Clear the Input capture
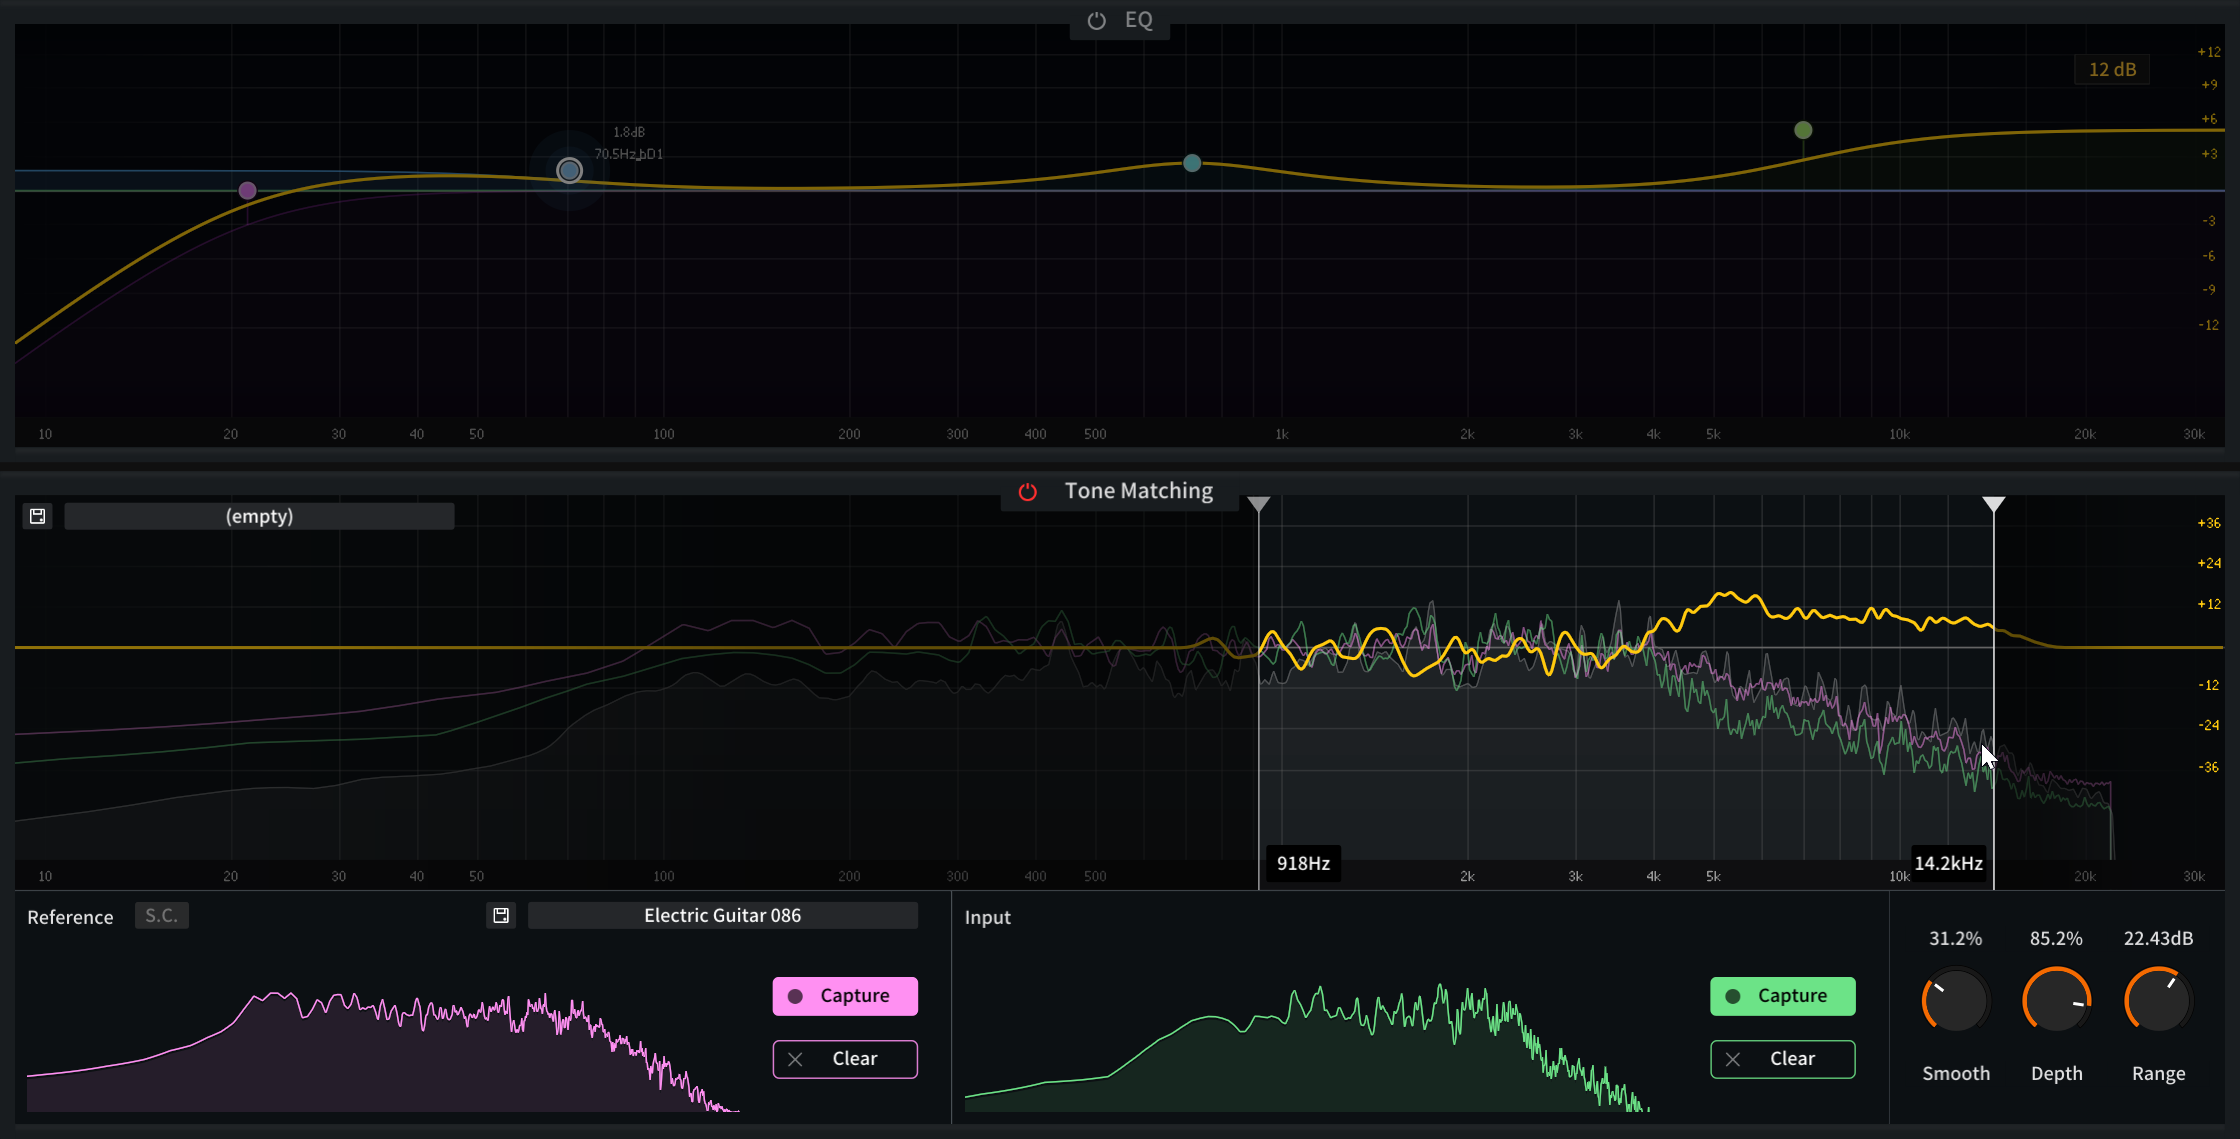The width and height of the screenshot is (2240, 1139). 1783,1059
